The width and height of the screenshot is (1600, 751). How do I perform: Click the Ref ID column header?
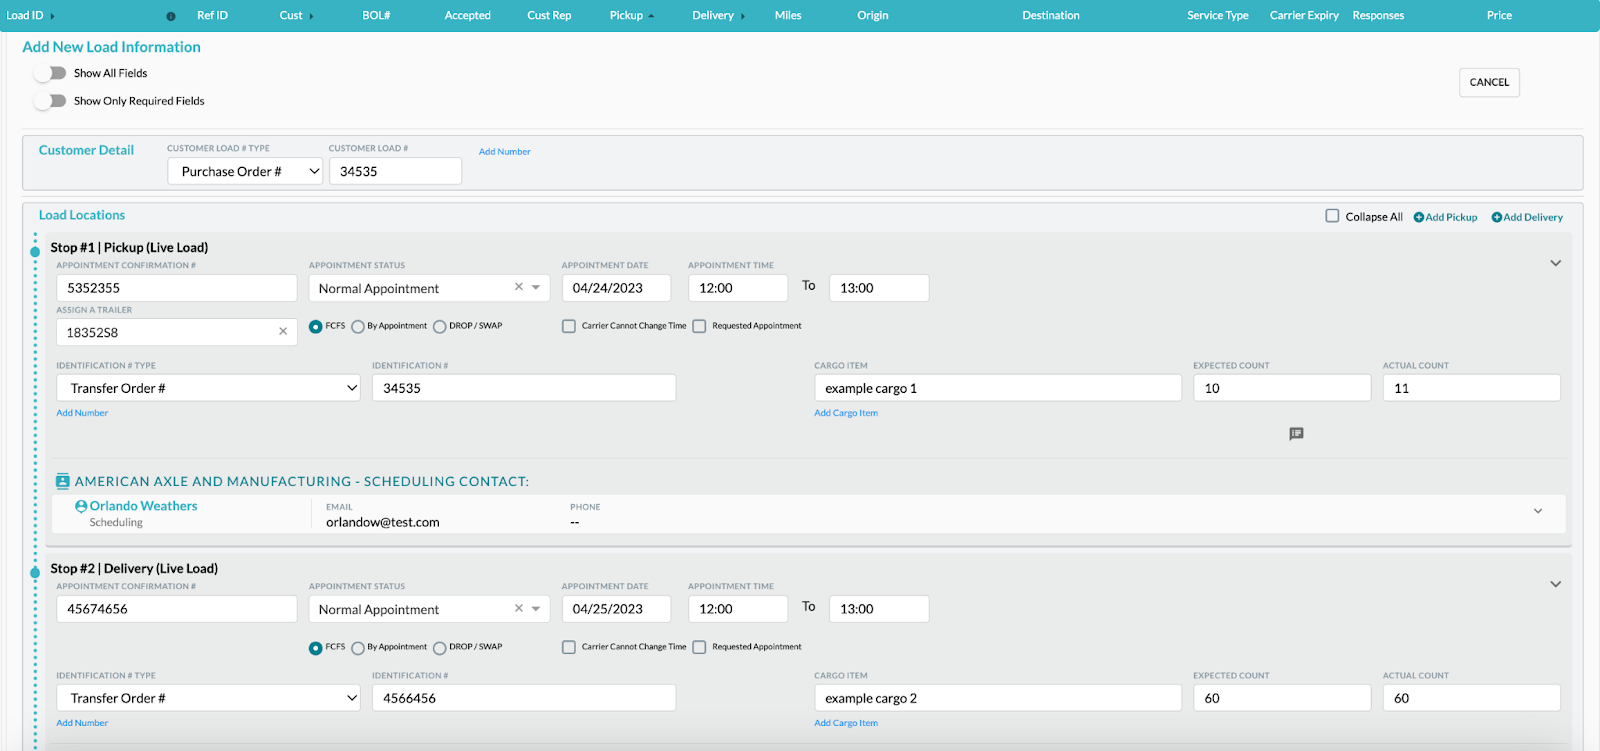tap(212, 15)
